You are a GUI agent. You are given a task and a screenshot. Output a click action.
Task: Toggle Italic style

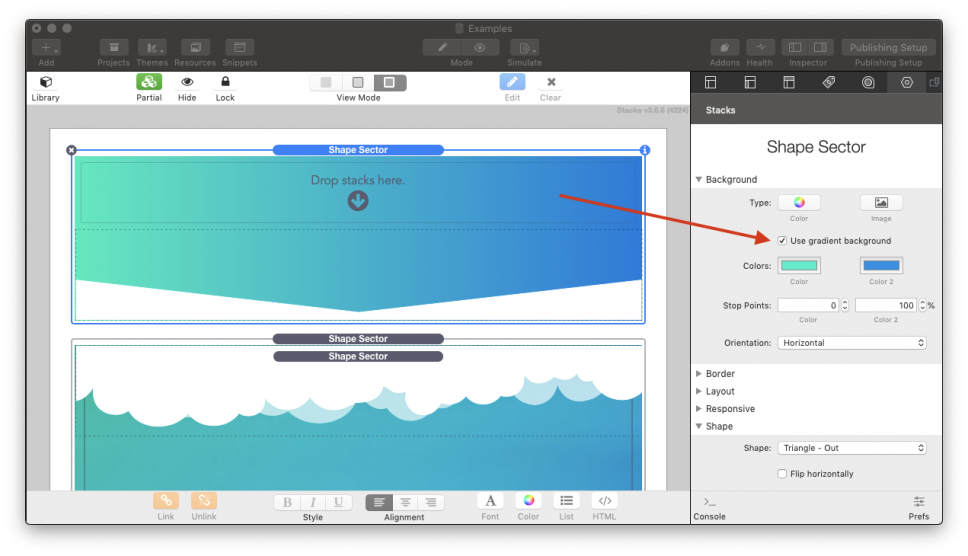[x=313, y=502]
